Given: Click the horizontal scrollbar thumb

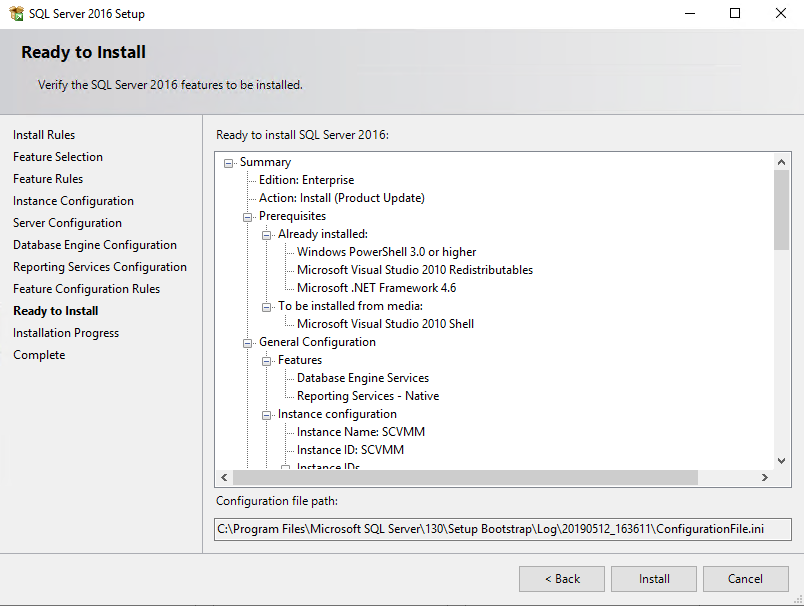Looking at the screenshot, I should click(x=465, y=477).
